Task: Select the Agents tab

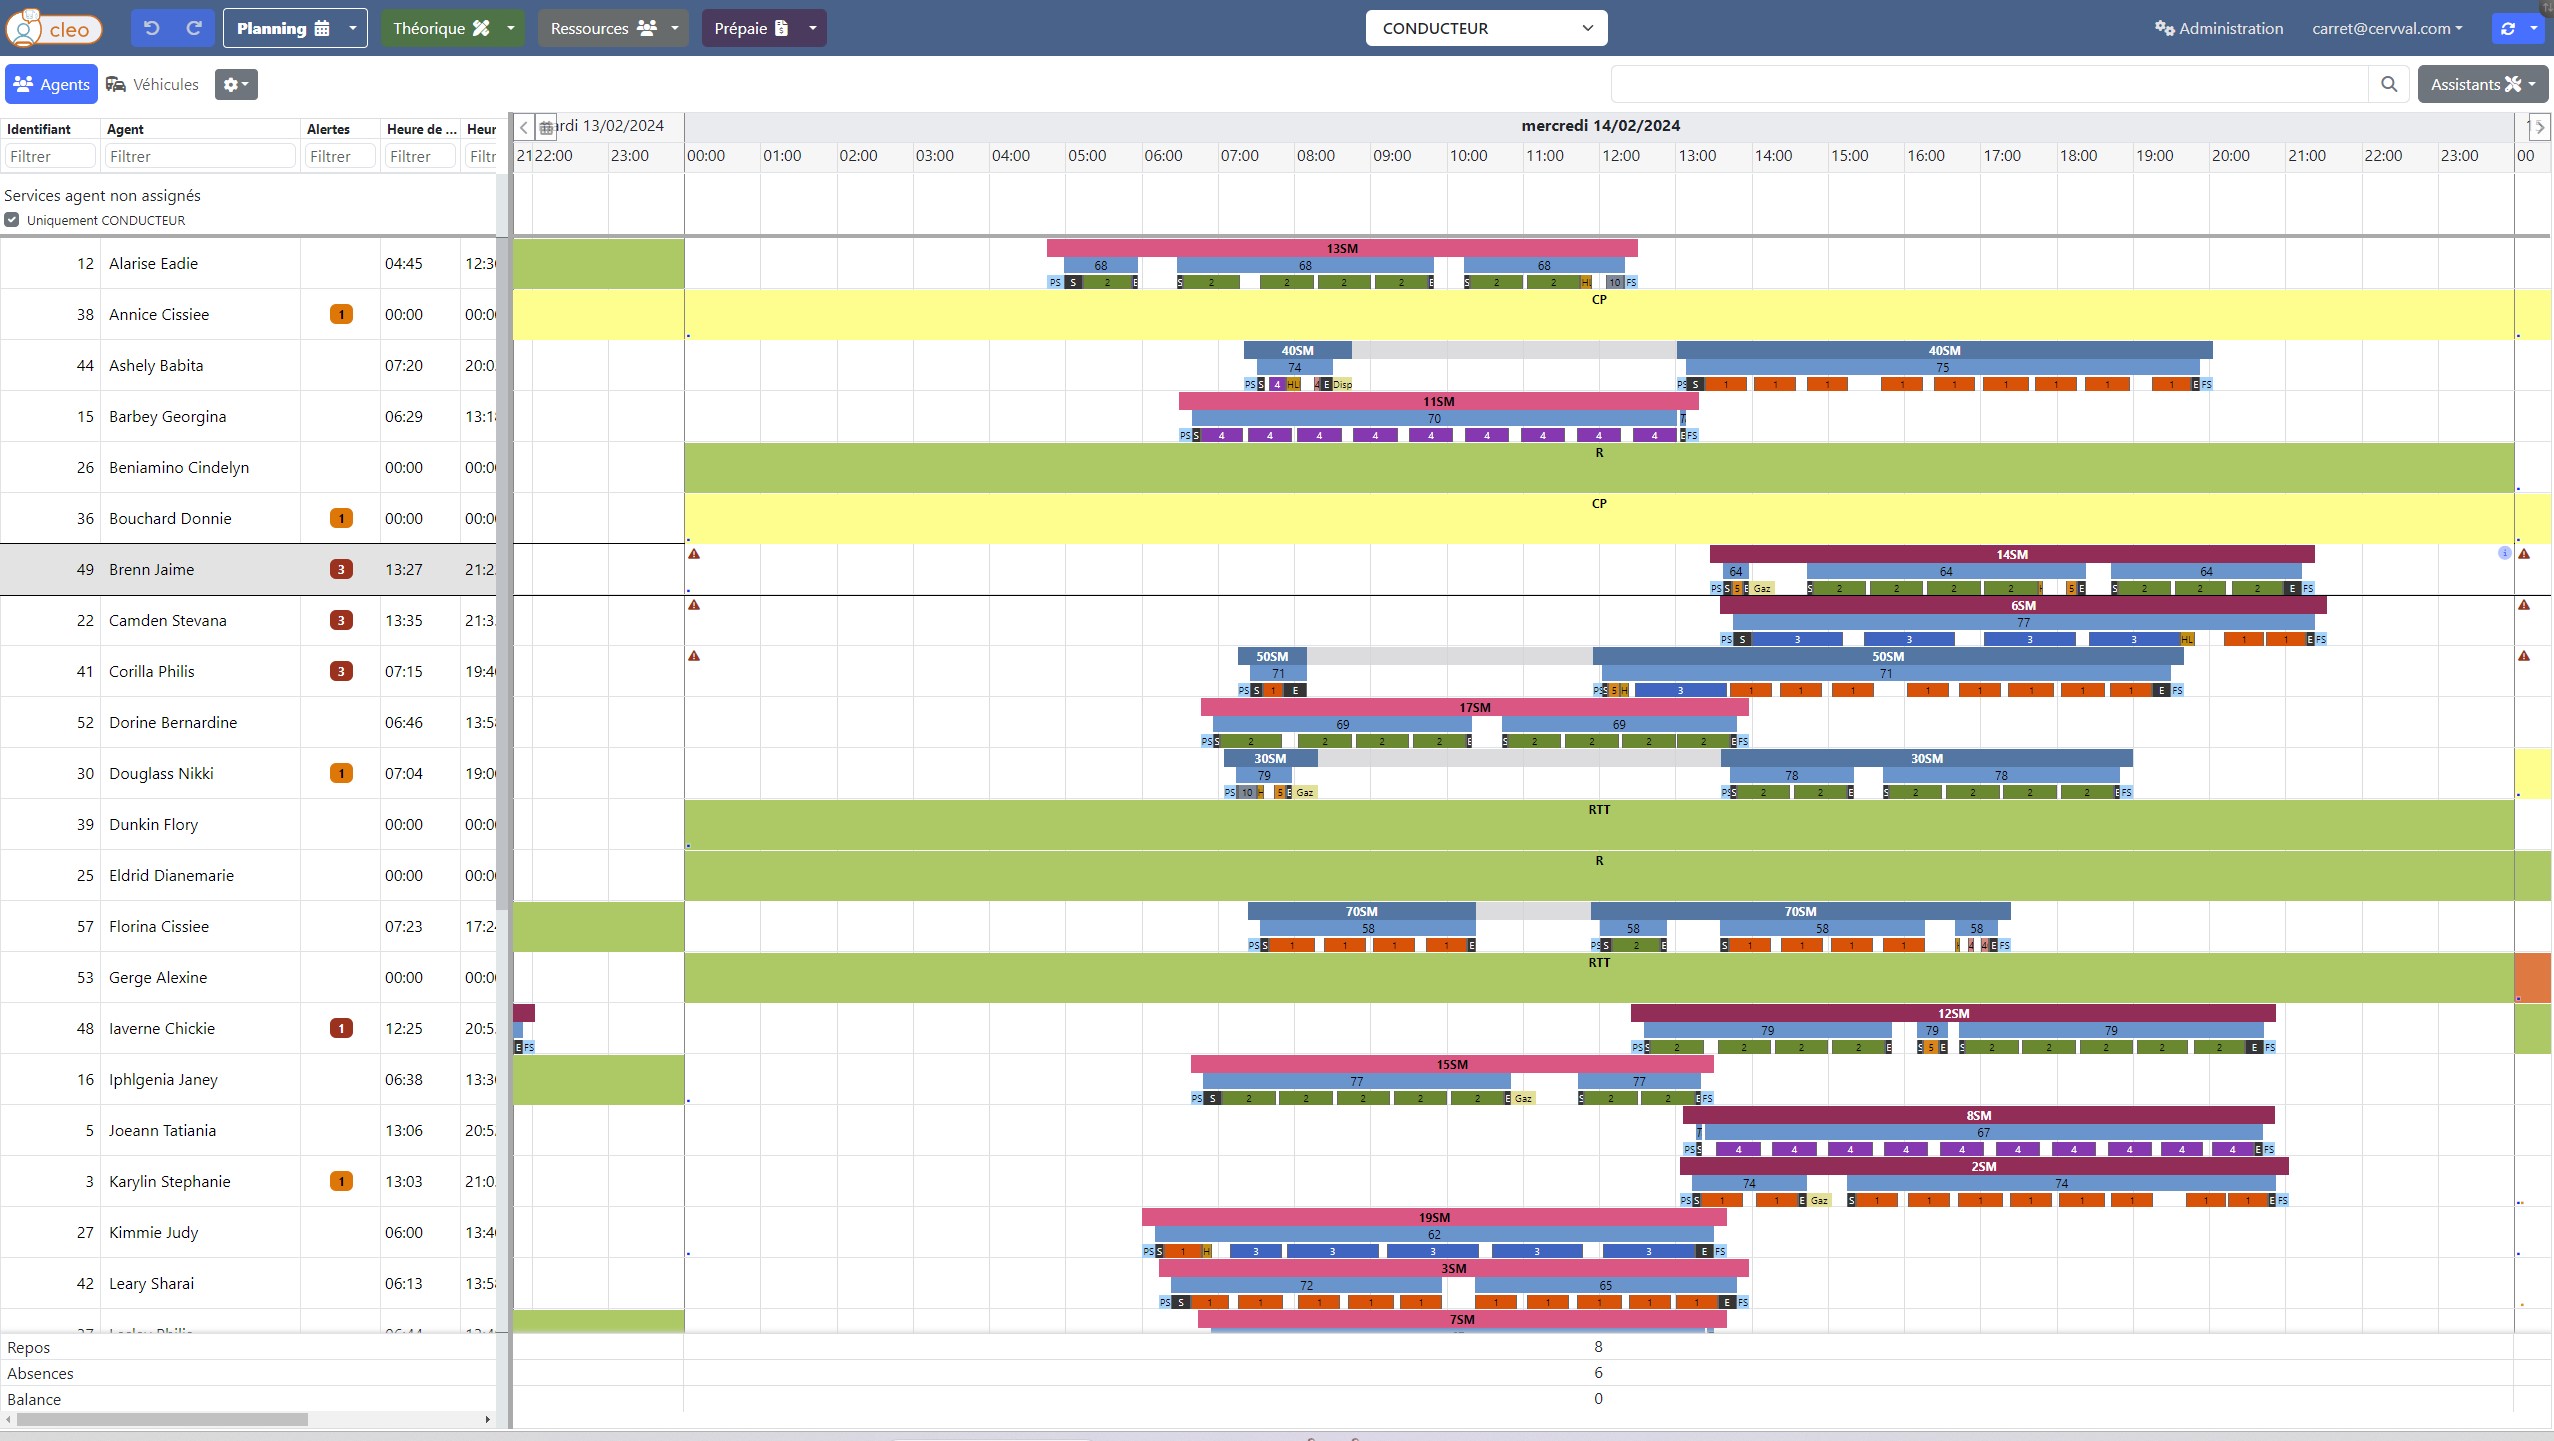Action: click(x=51, y=85)
